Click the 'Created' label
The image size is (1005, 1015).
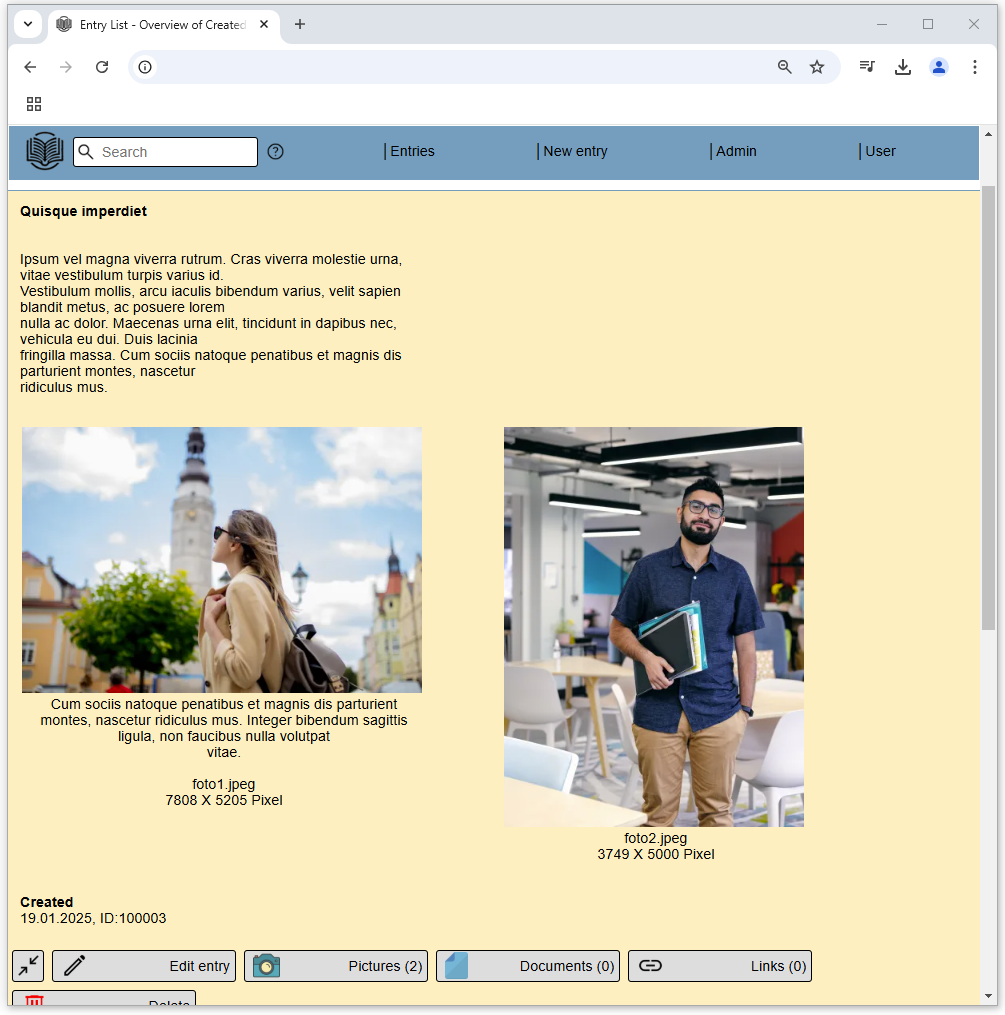(x=47, y=902)
